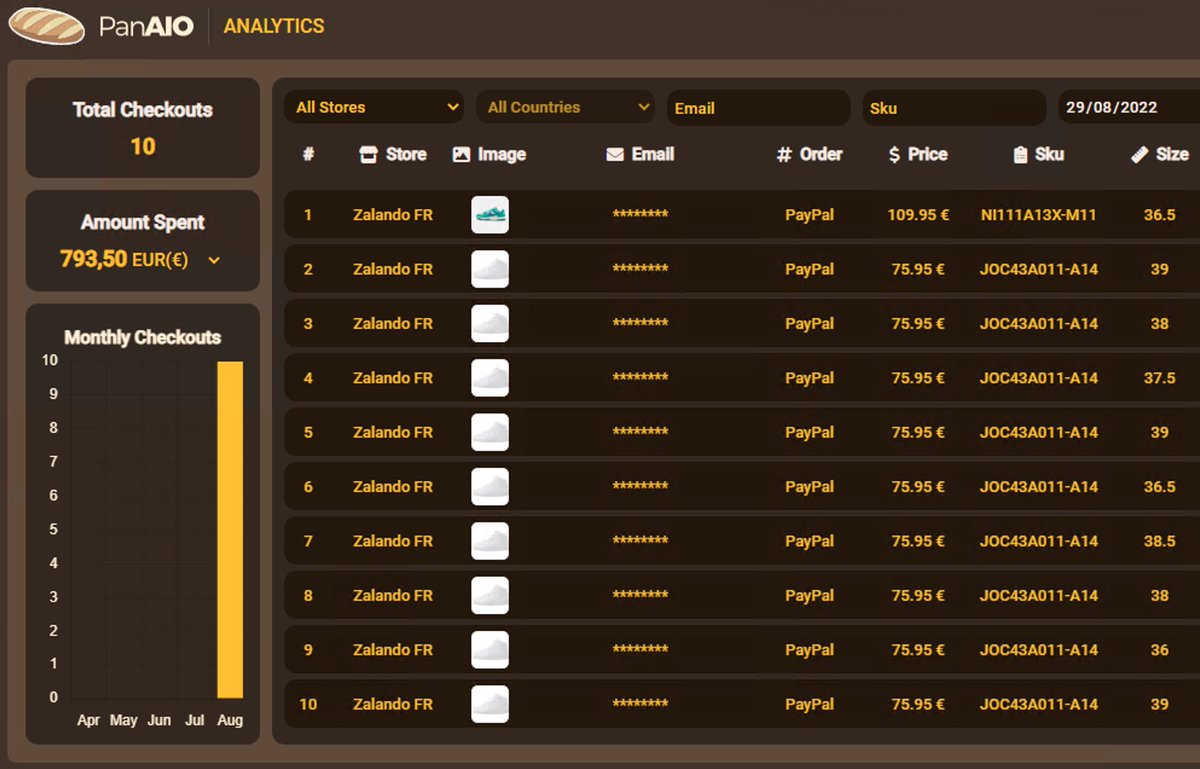Click the Email column envelope icon

point(615,154)
